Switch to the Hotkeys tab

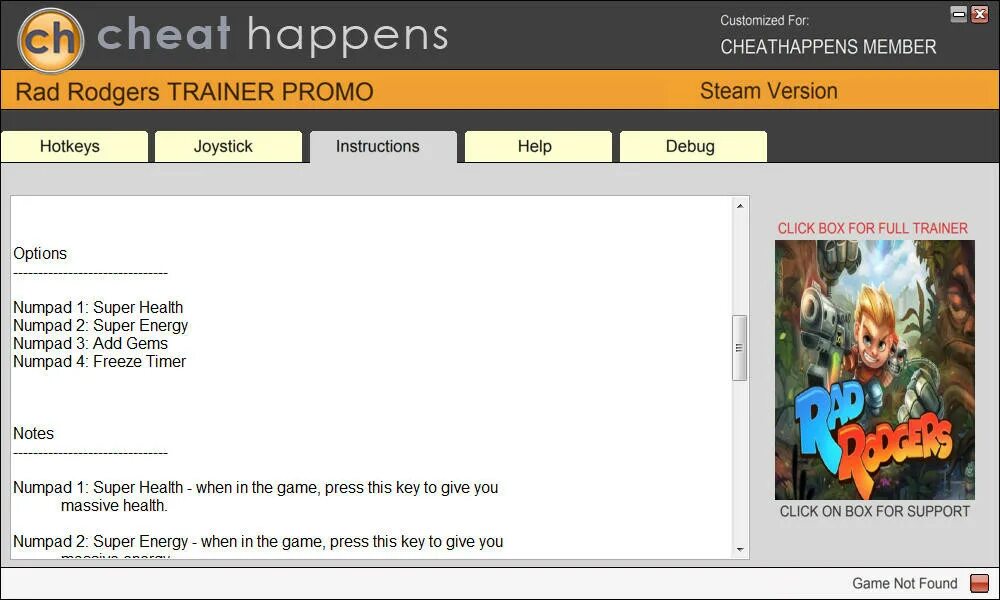click(x=74, y=147)
